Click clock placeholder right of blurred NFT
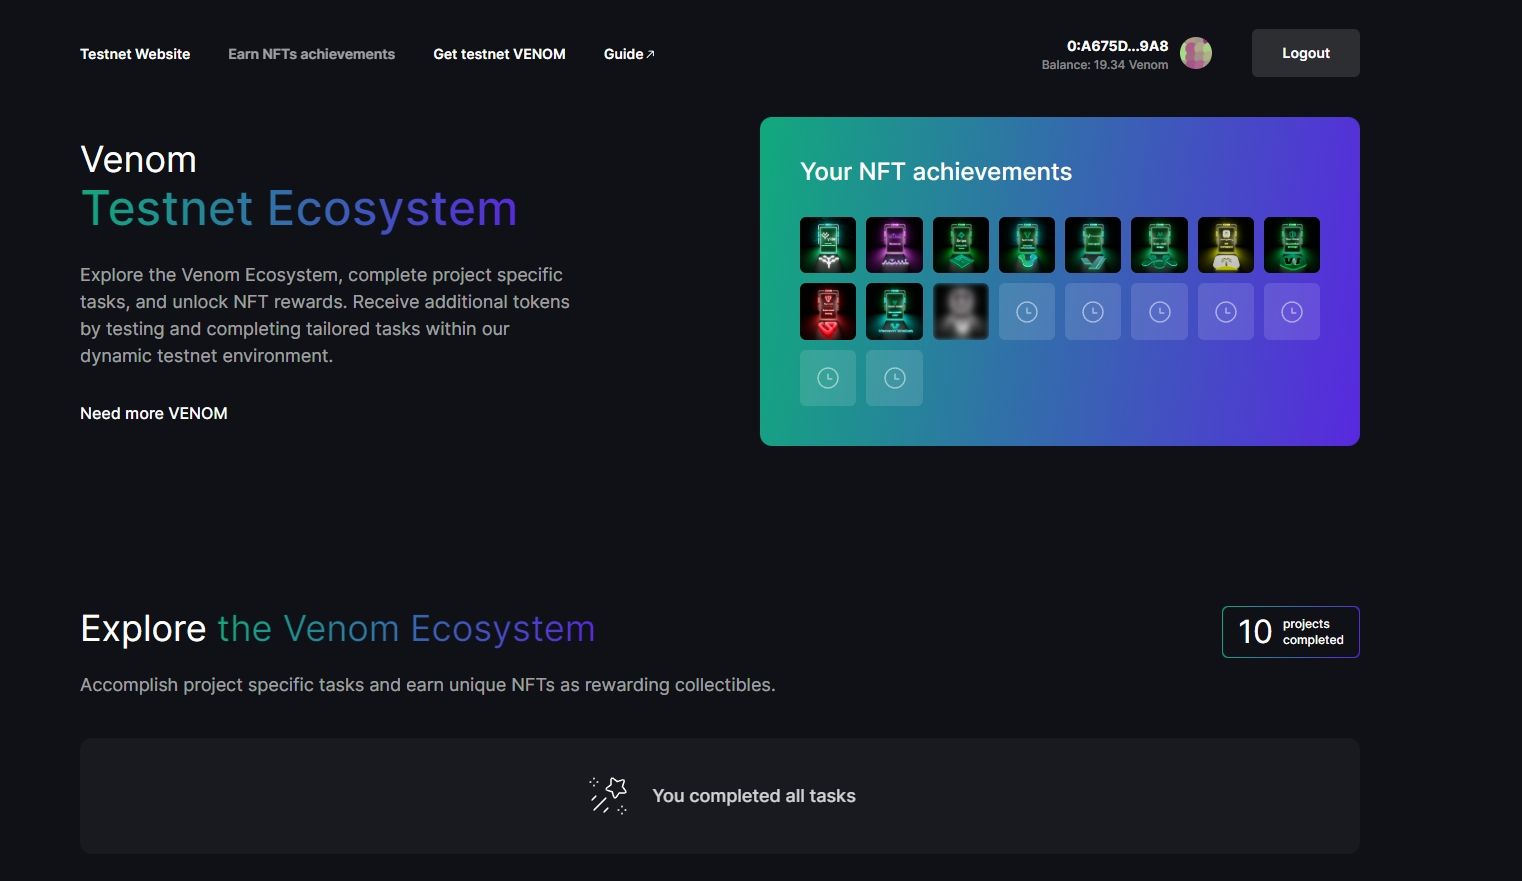 [1027, 311]
